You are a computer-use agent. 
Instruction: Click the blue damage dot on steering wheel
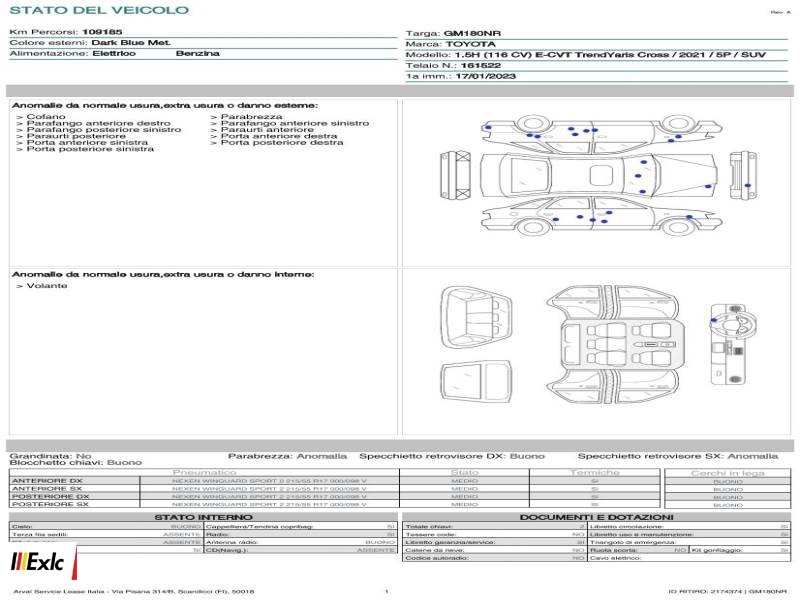click(714, 320)
